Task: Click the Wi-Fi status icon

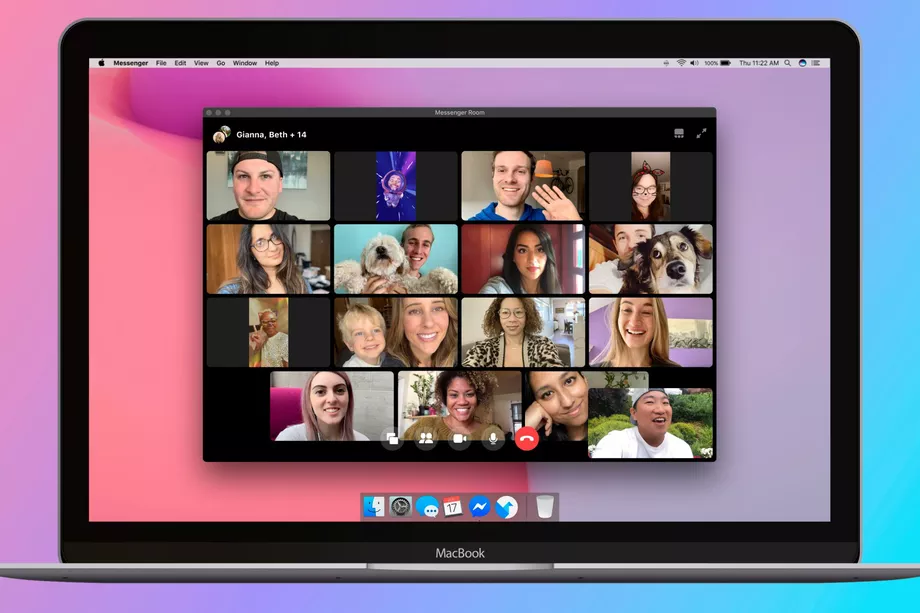Action: [x=681, y=63]
